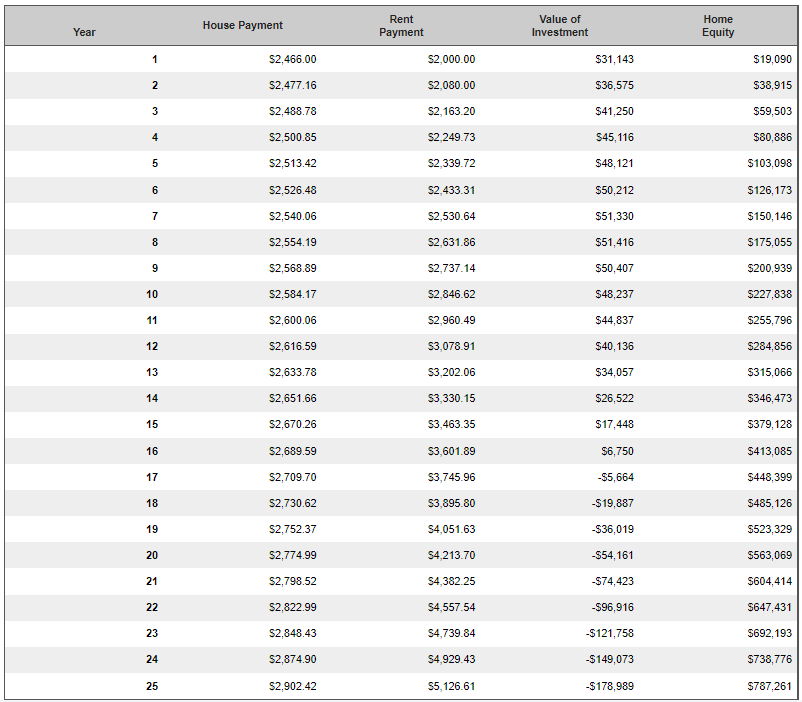Click investment value $45,116

point(614,138)
